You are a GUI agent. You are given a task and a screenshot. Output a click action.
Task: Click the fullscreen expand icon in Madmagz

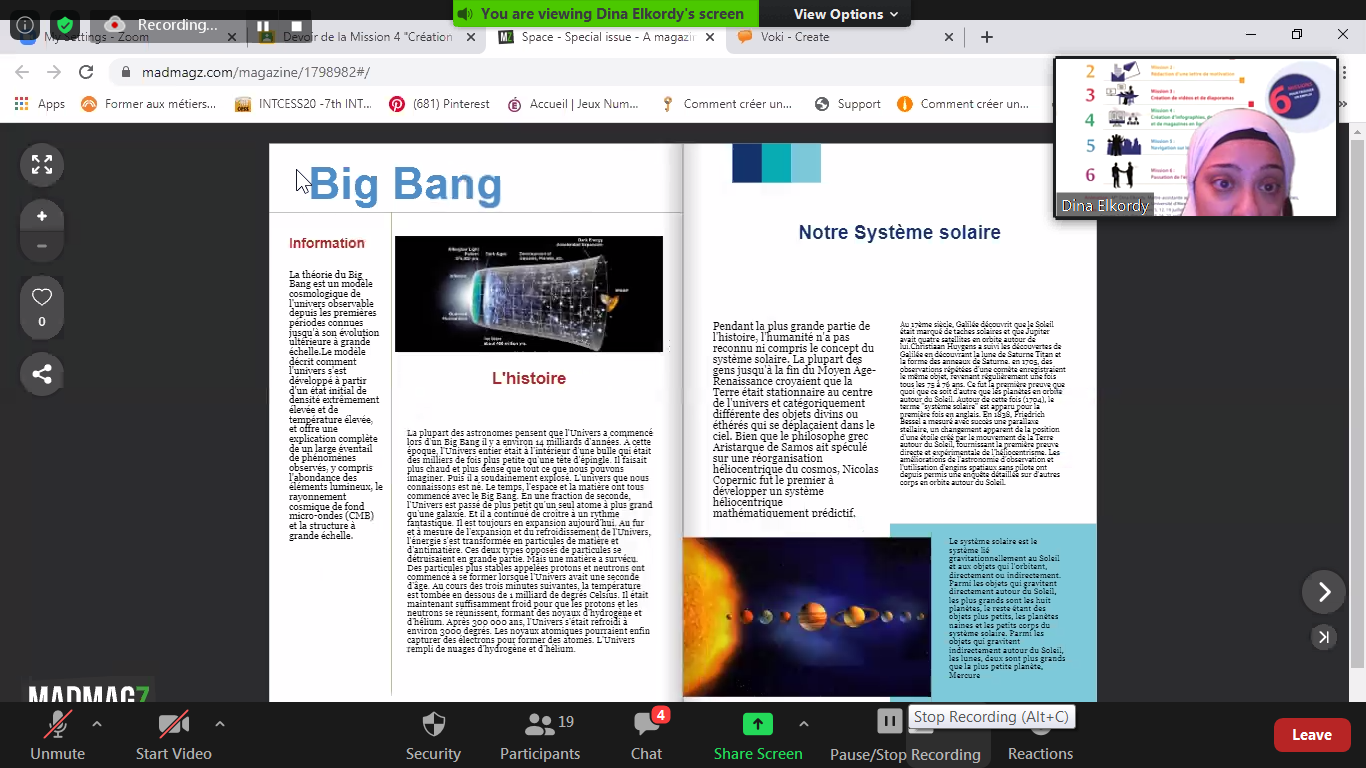click(42, 165)
